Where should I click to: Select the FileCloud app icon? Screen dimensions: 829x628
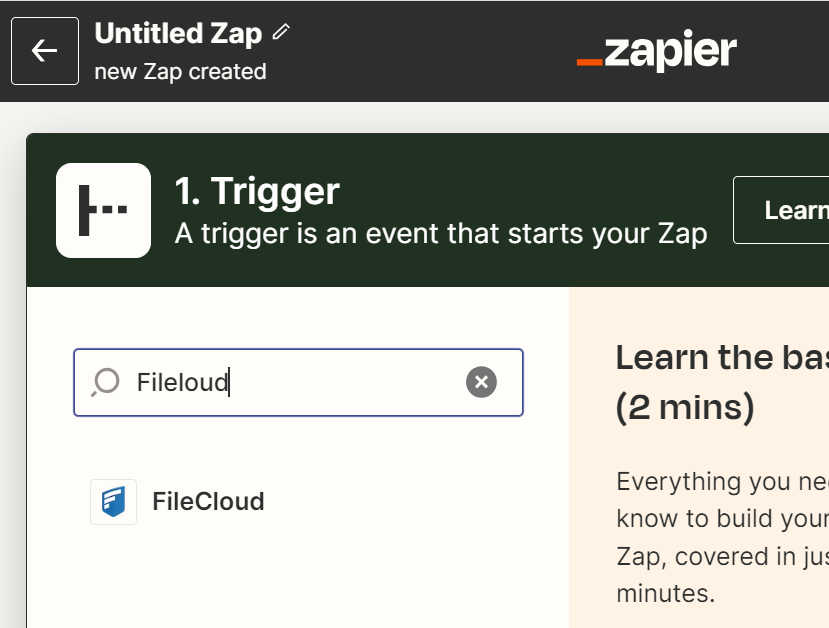113,501
